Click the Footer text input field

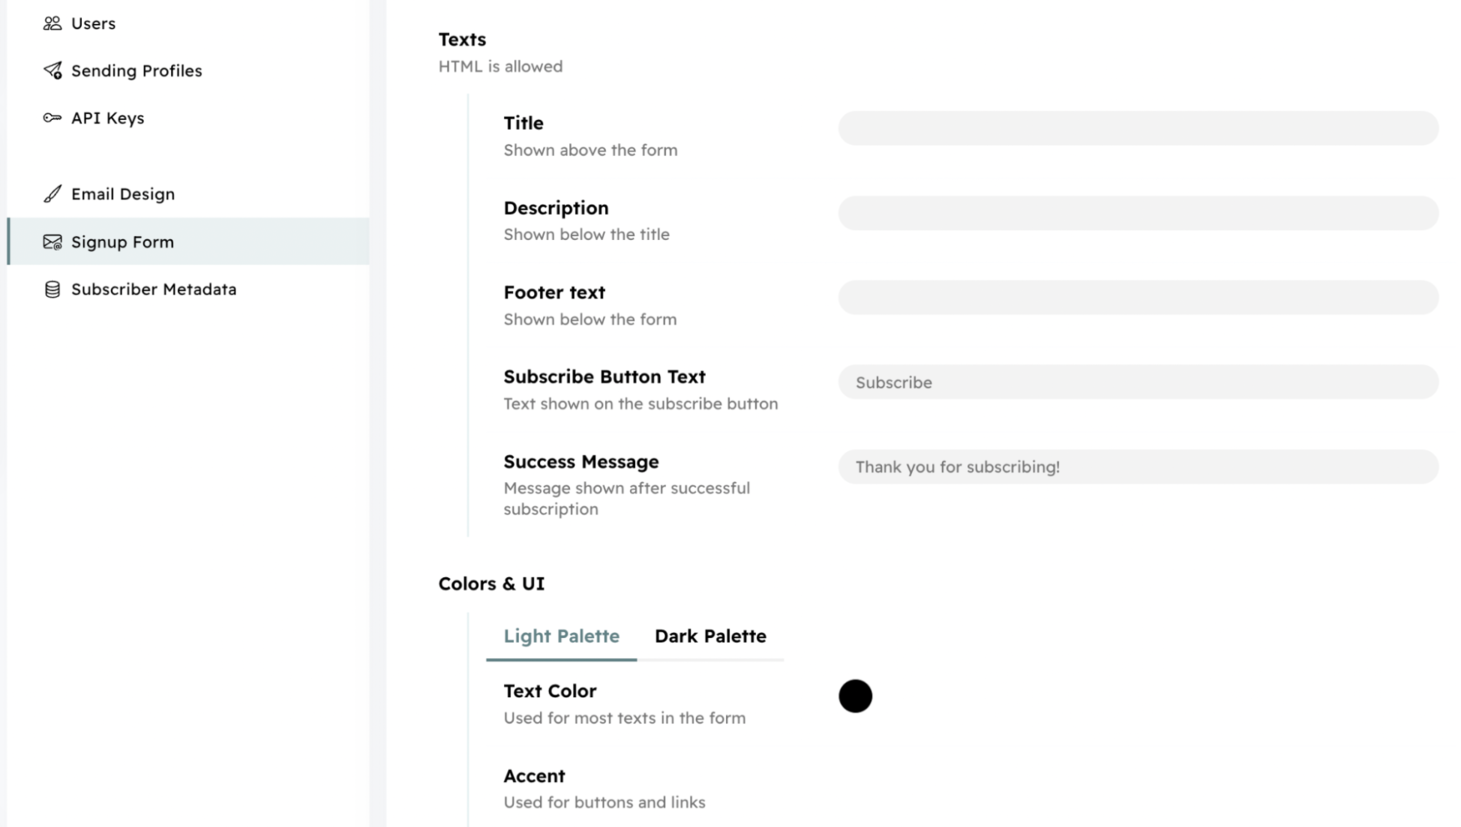coord(1136,297)
